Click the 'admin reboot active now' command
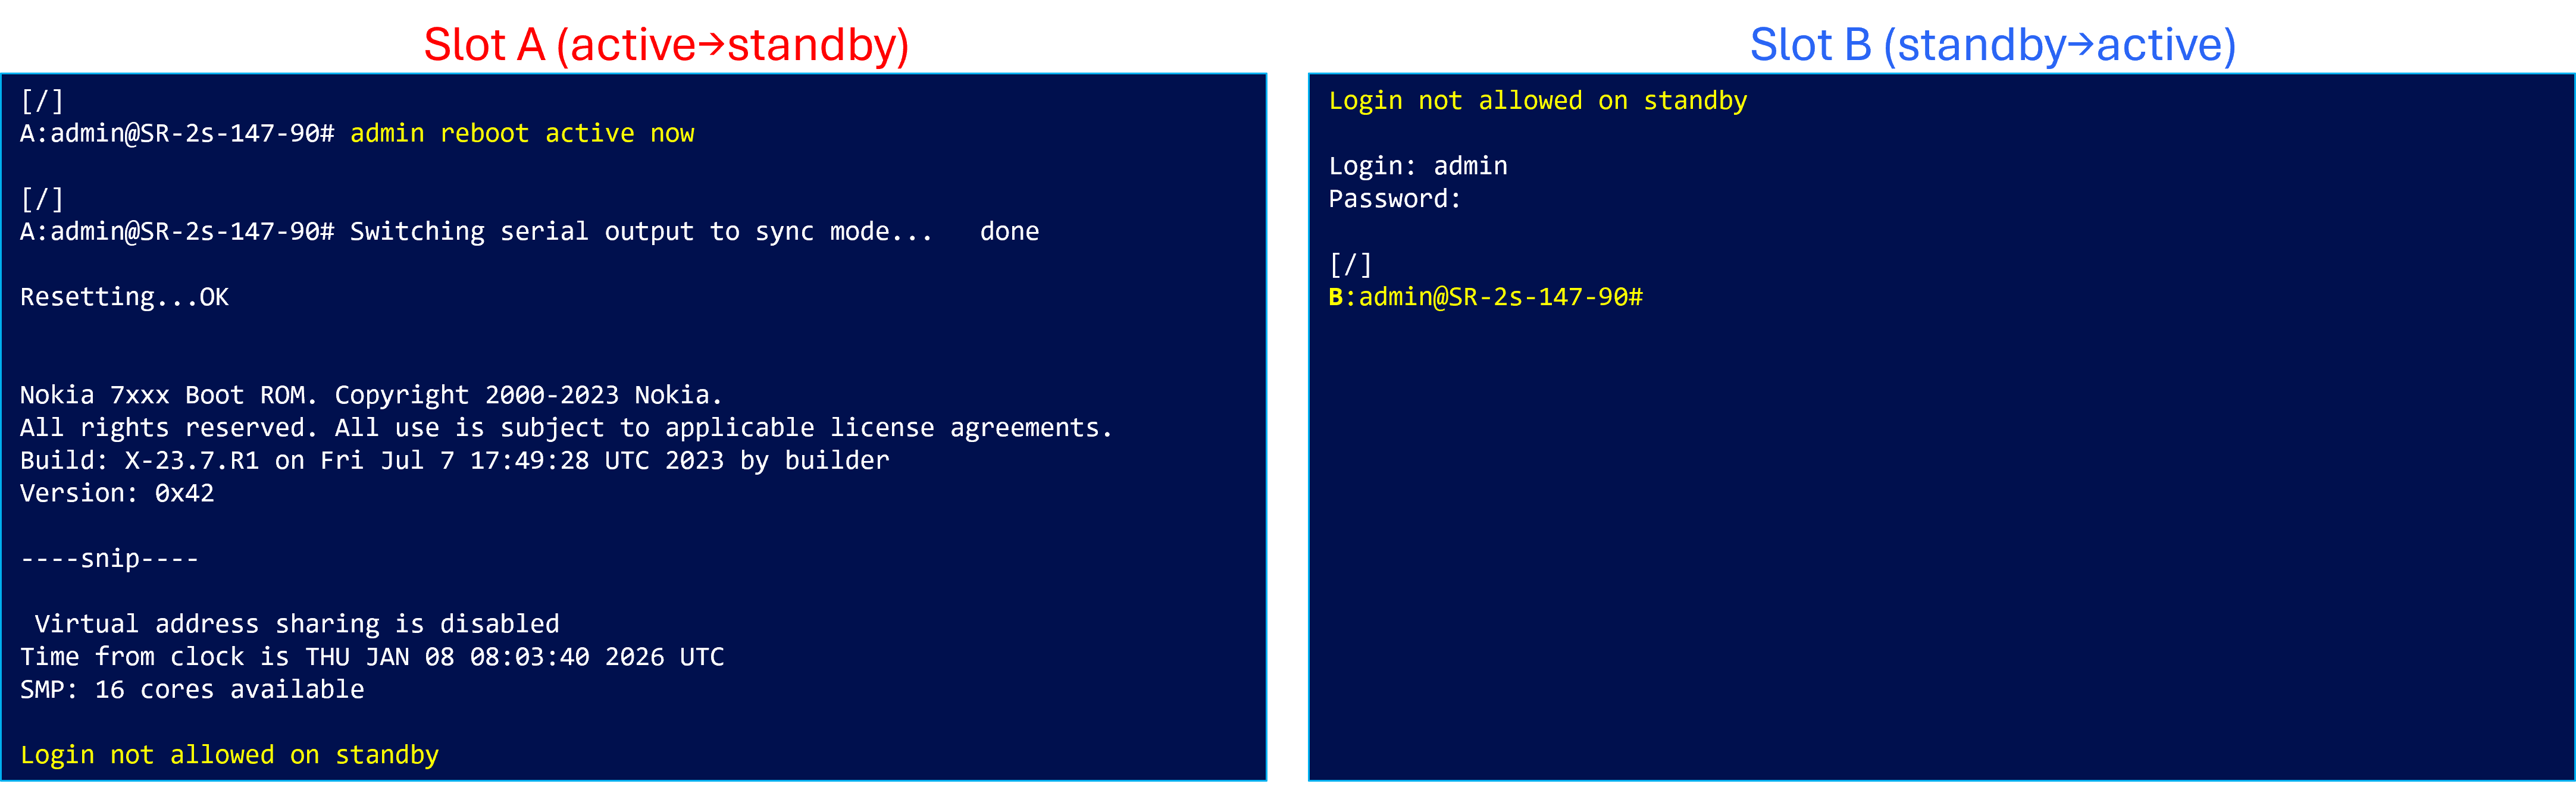The image size is (2576, 787). tap(521, 133)
